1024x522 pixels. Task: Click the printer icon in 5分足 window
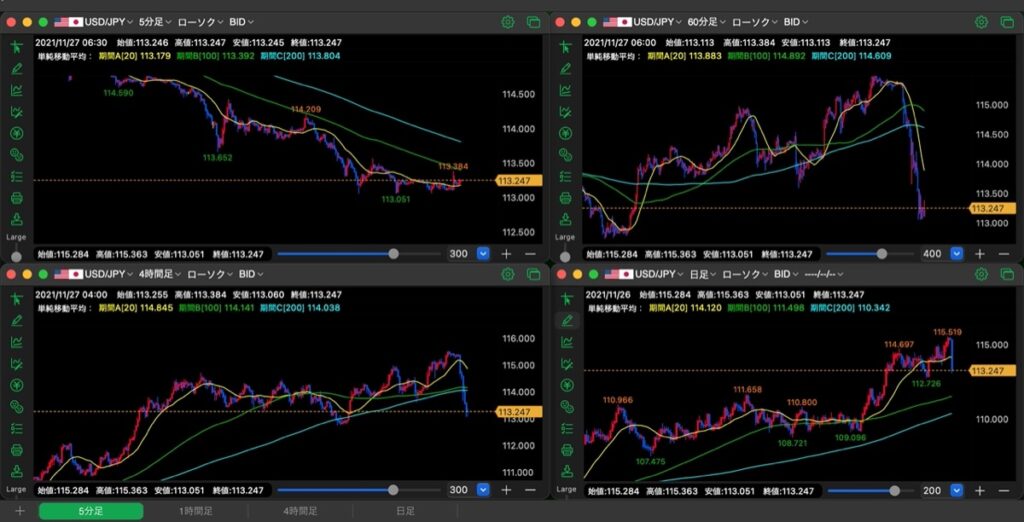[16, 197]
